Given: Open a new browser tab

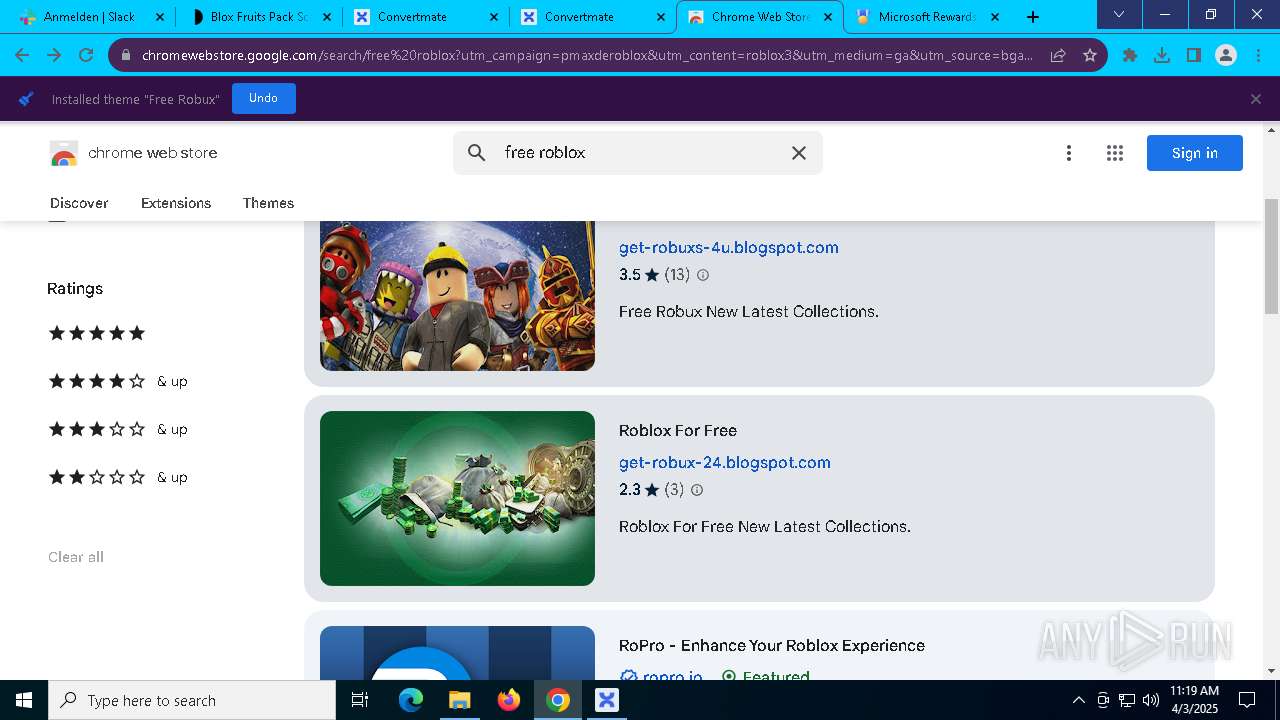Looking at the screenshot, I should 1033,16.
